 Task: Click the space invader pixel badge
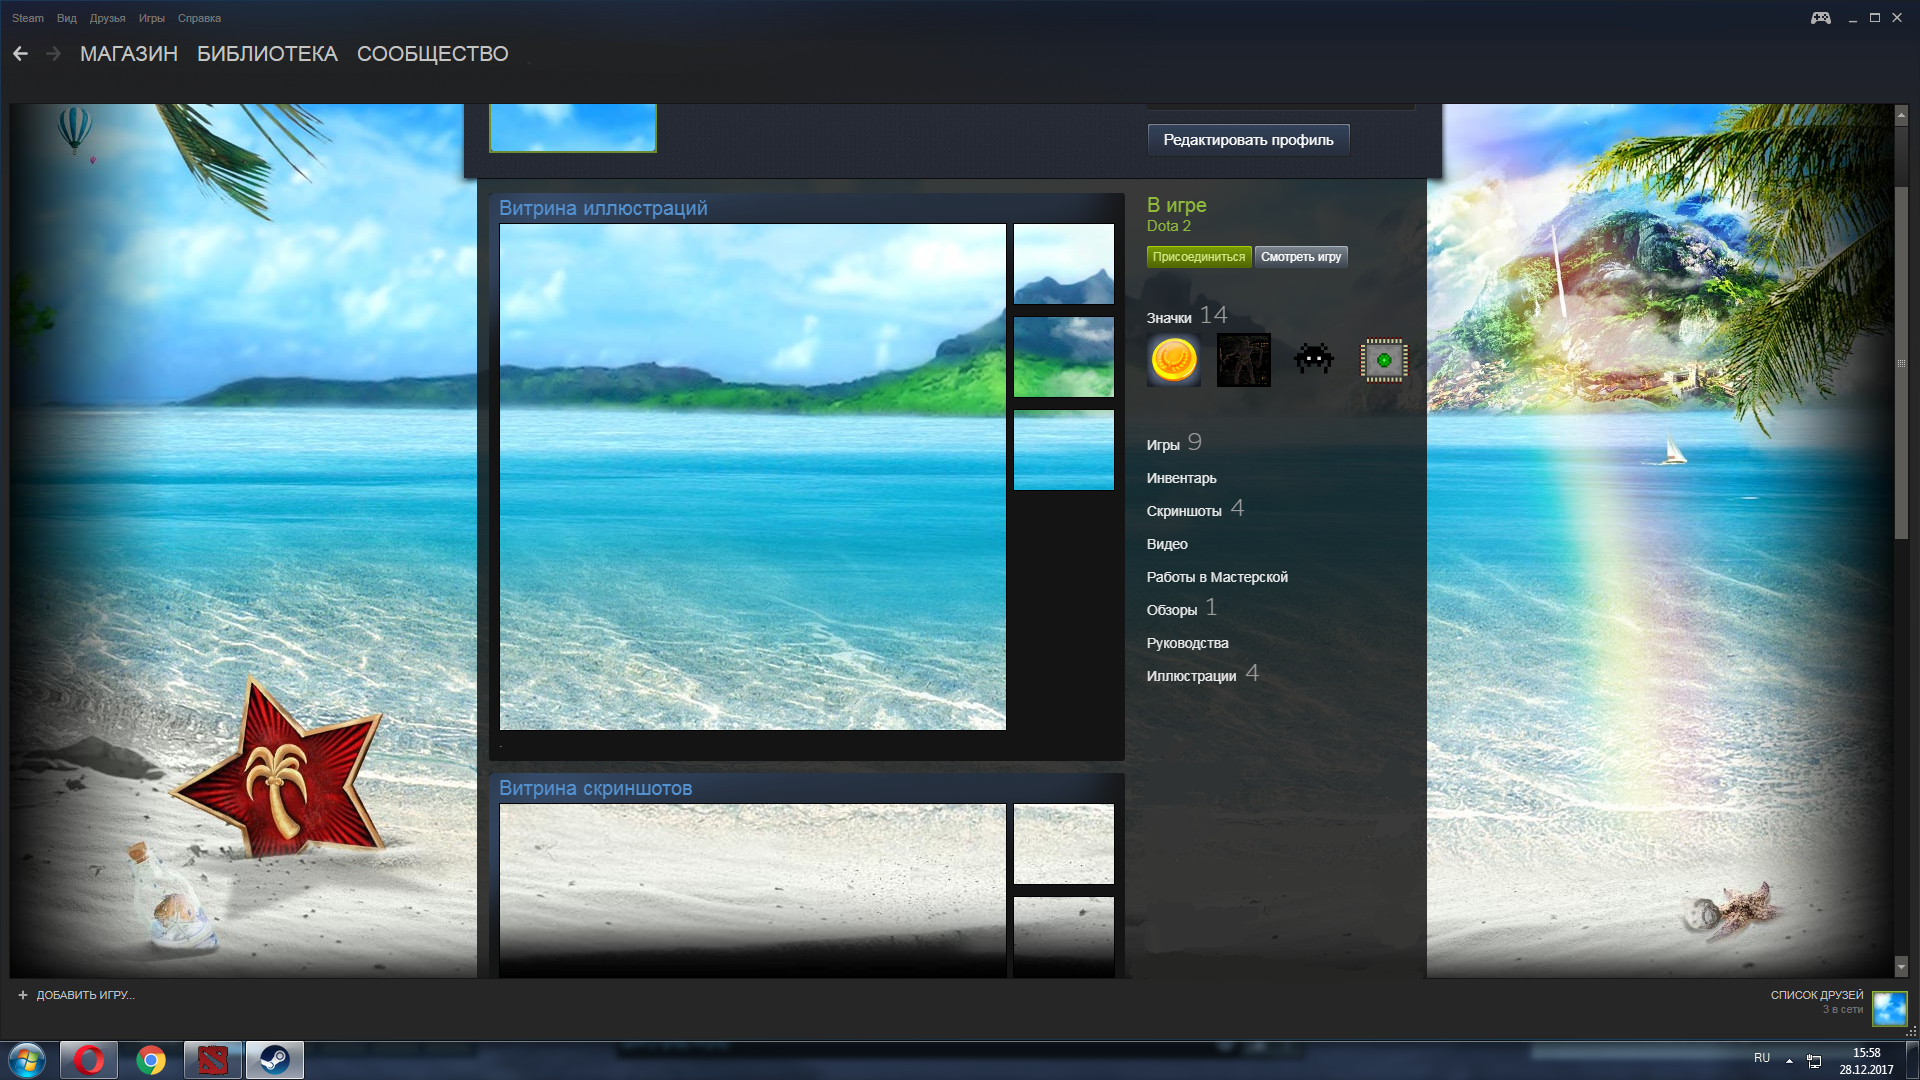pyautogui.click(x=1313, y=359)
